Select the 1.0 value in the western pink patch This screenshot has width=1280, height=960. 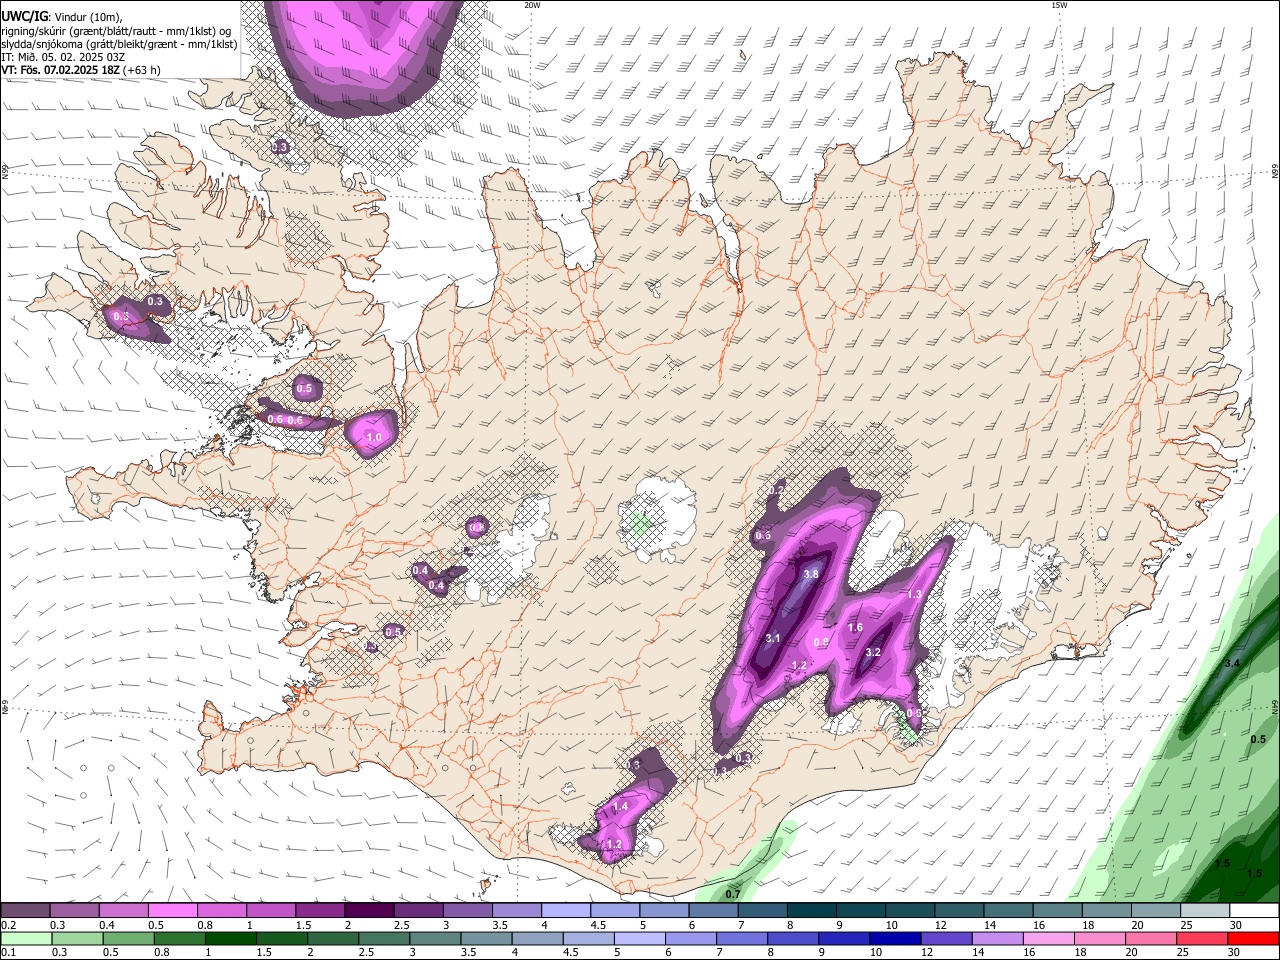[374, 438]
